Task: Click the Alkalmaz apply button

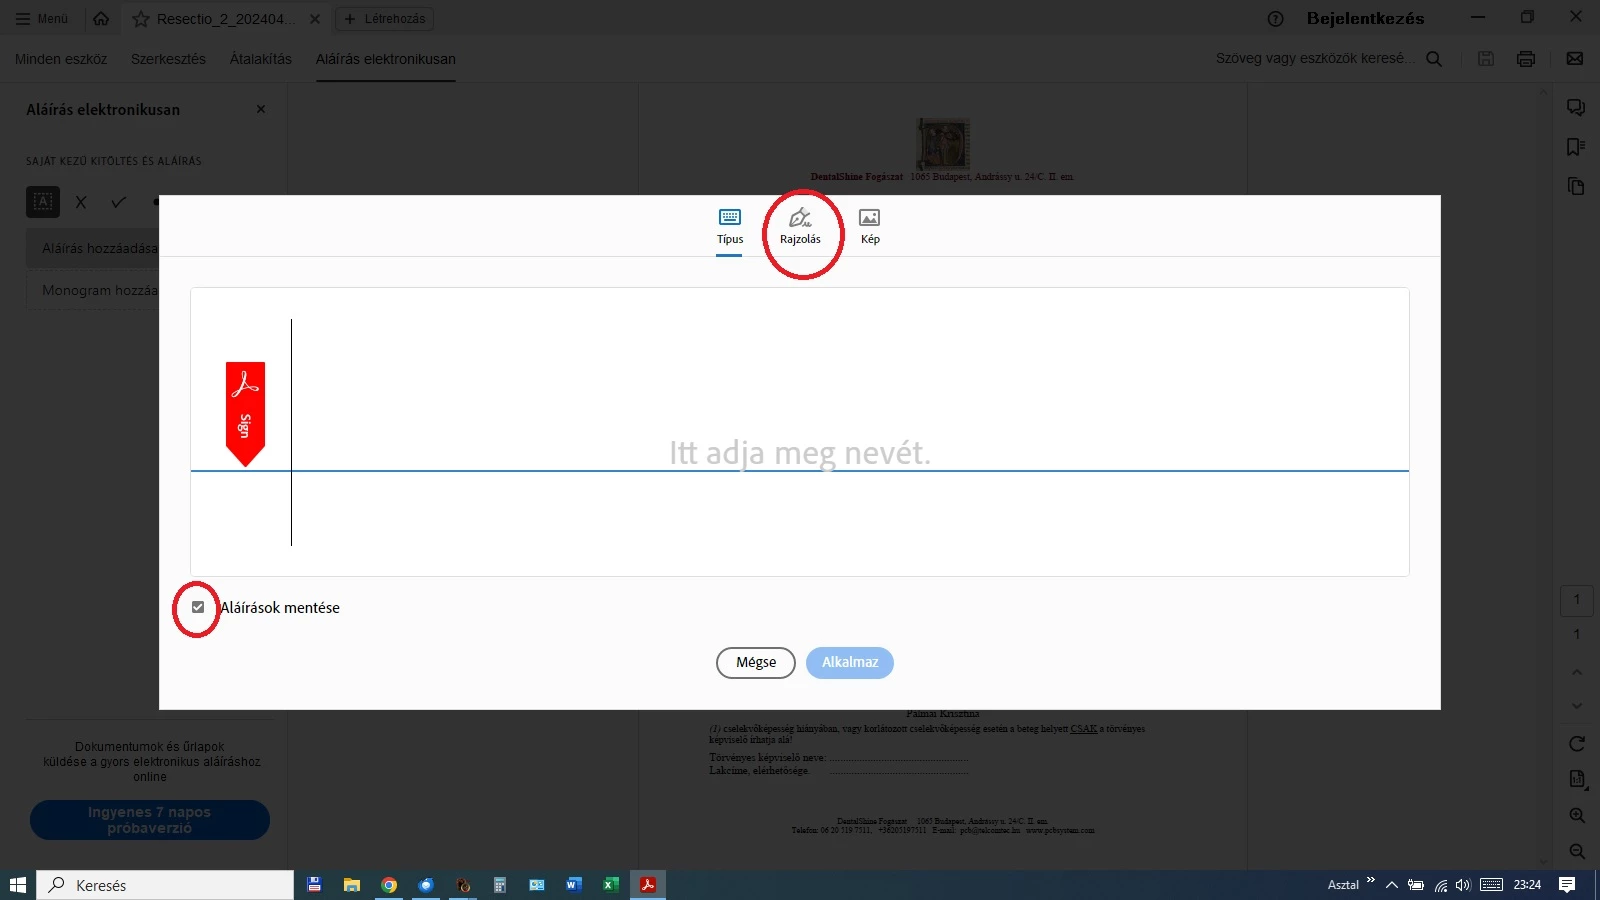Action: click(850, 662)
